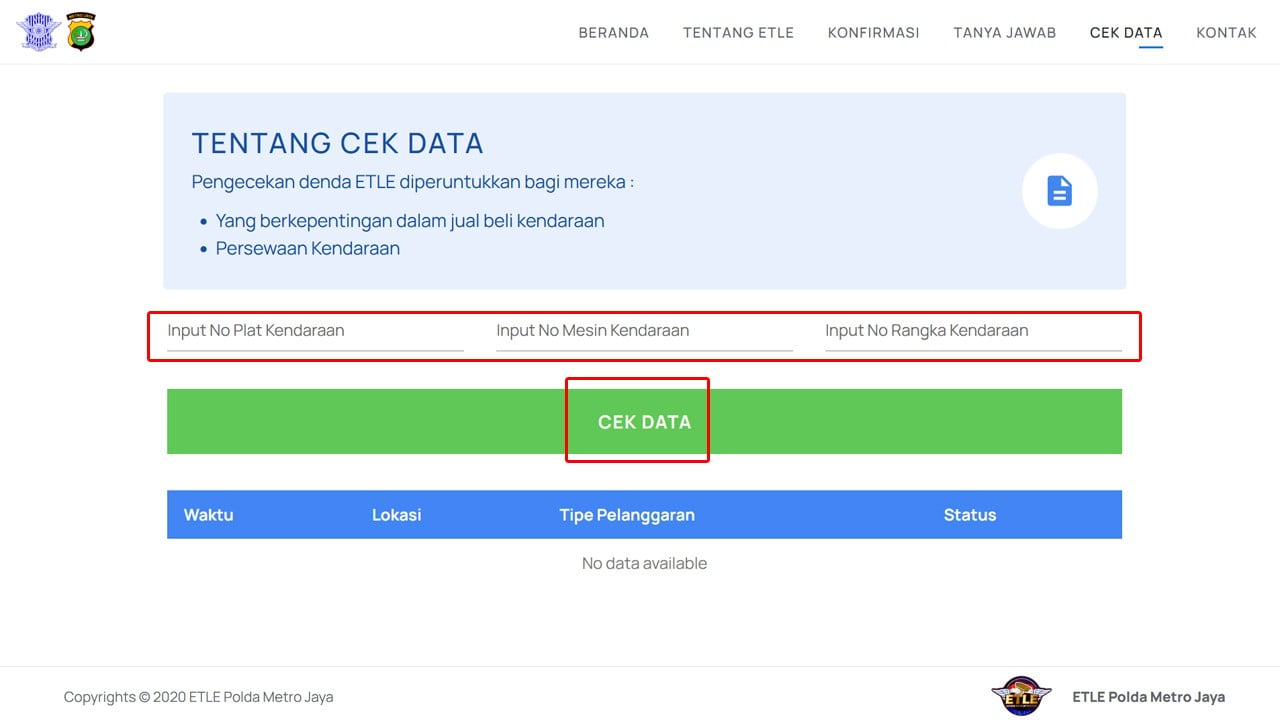Navigate to TANYA JAWAB page
Image resolution: width=1280 pixels, height=720 pixels.
(x=1005, y=33)
